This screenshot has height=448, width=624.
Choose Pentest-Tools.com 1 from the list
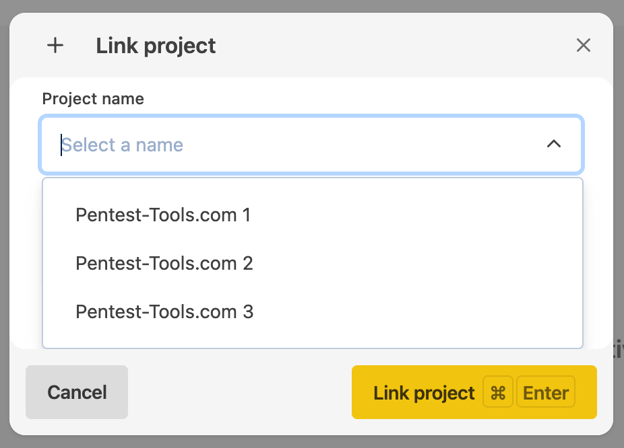click(312, 215)
